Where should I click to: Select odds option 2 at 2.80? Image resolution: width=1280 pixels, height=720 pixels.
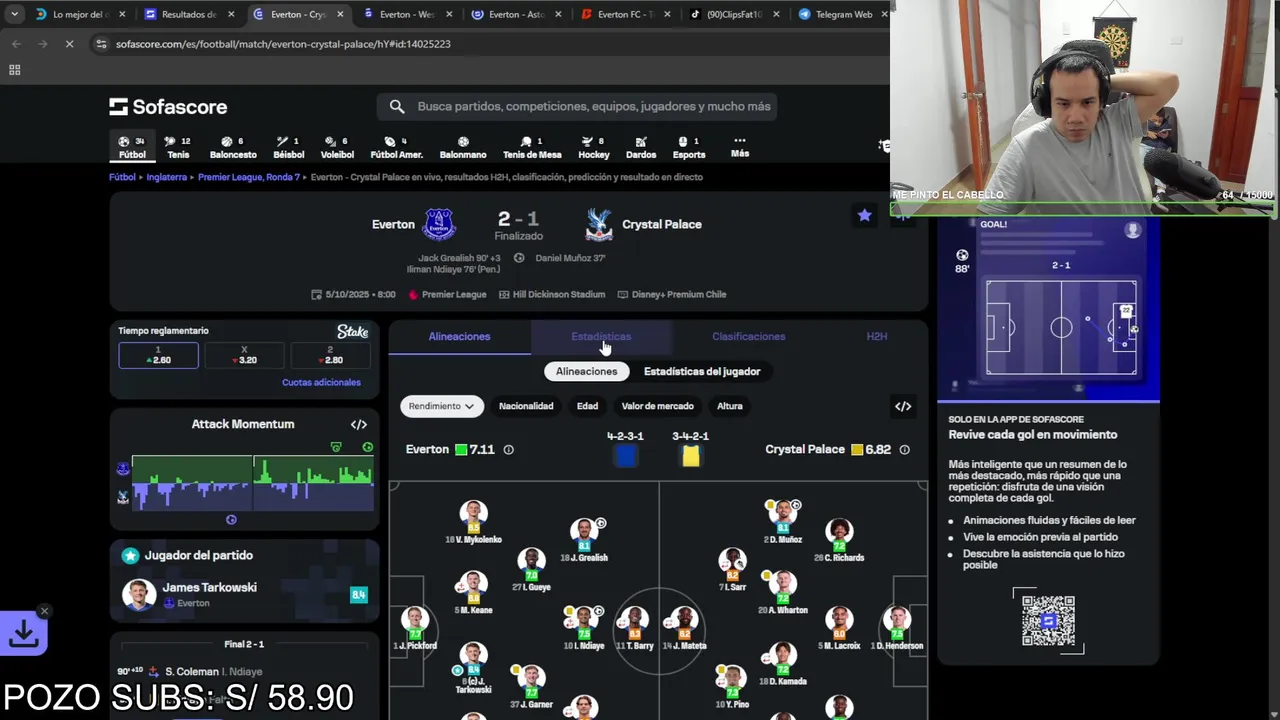pos(330,355)
